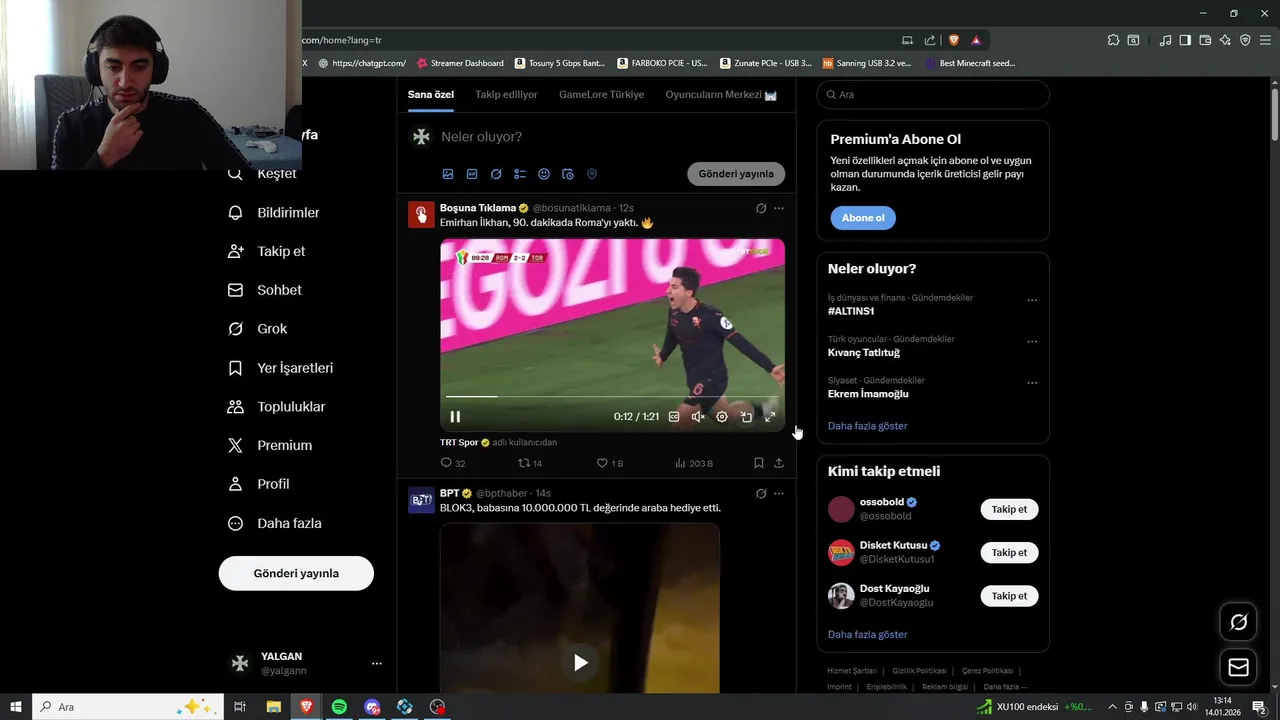The image size is (1280, 720).
Task: Open Spotify from the Windows taskbar
Action: (x=339, y=707)
